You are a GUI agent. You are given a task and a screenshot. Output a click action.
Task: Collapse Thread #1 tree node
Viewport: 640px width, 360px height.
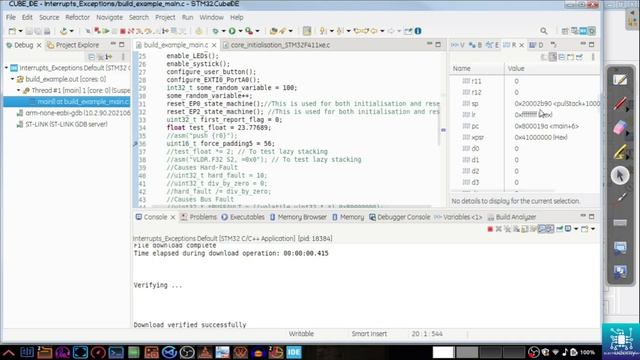19,90
